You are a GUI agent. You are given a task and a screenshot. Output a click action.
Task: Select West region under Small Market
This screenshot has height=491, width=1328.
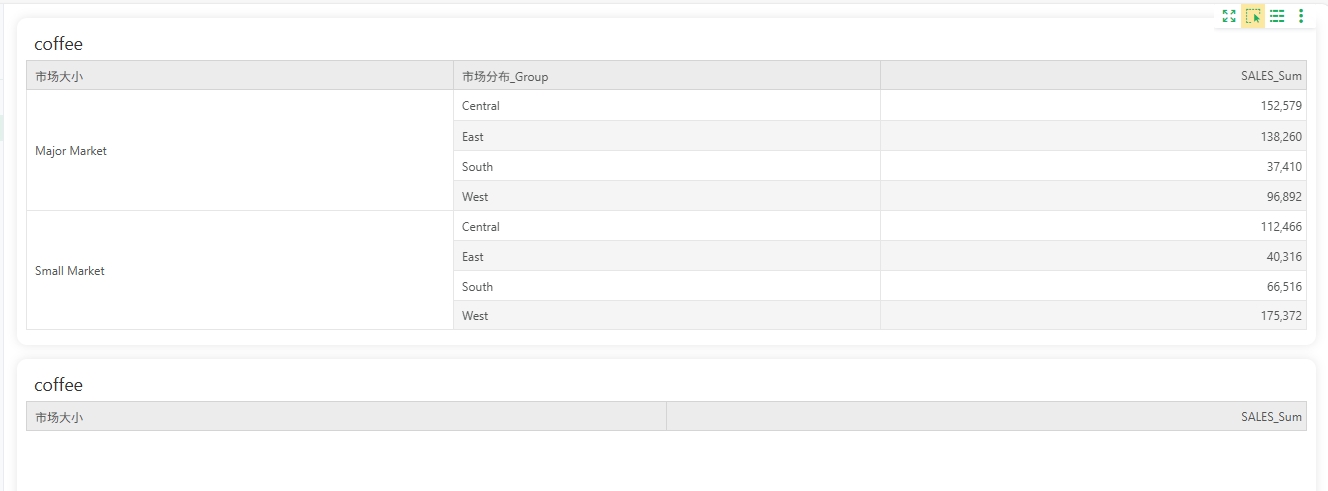click(x=475, y=316)
